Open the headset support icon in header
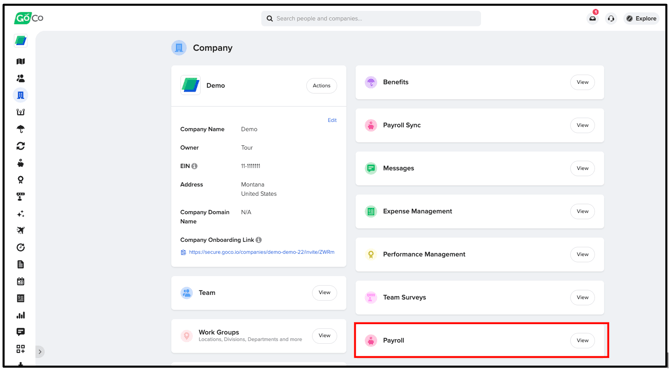Image resolution: width=670 pixels, height=370 pixels. pyautogui.click(x=611, y=18)
